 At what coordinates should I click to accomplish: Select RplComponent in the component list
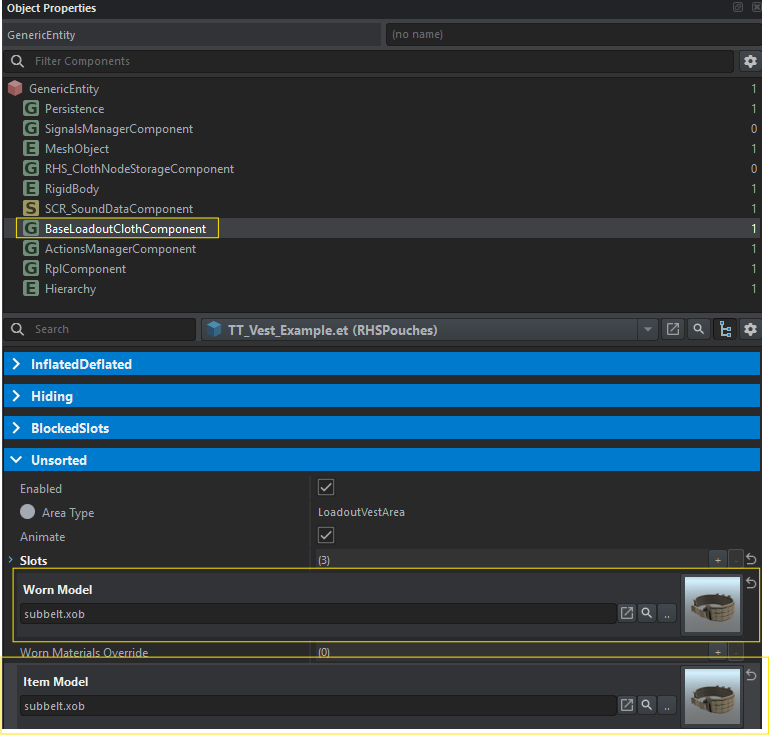pos(85,269)
